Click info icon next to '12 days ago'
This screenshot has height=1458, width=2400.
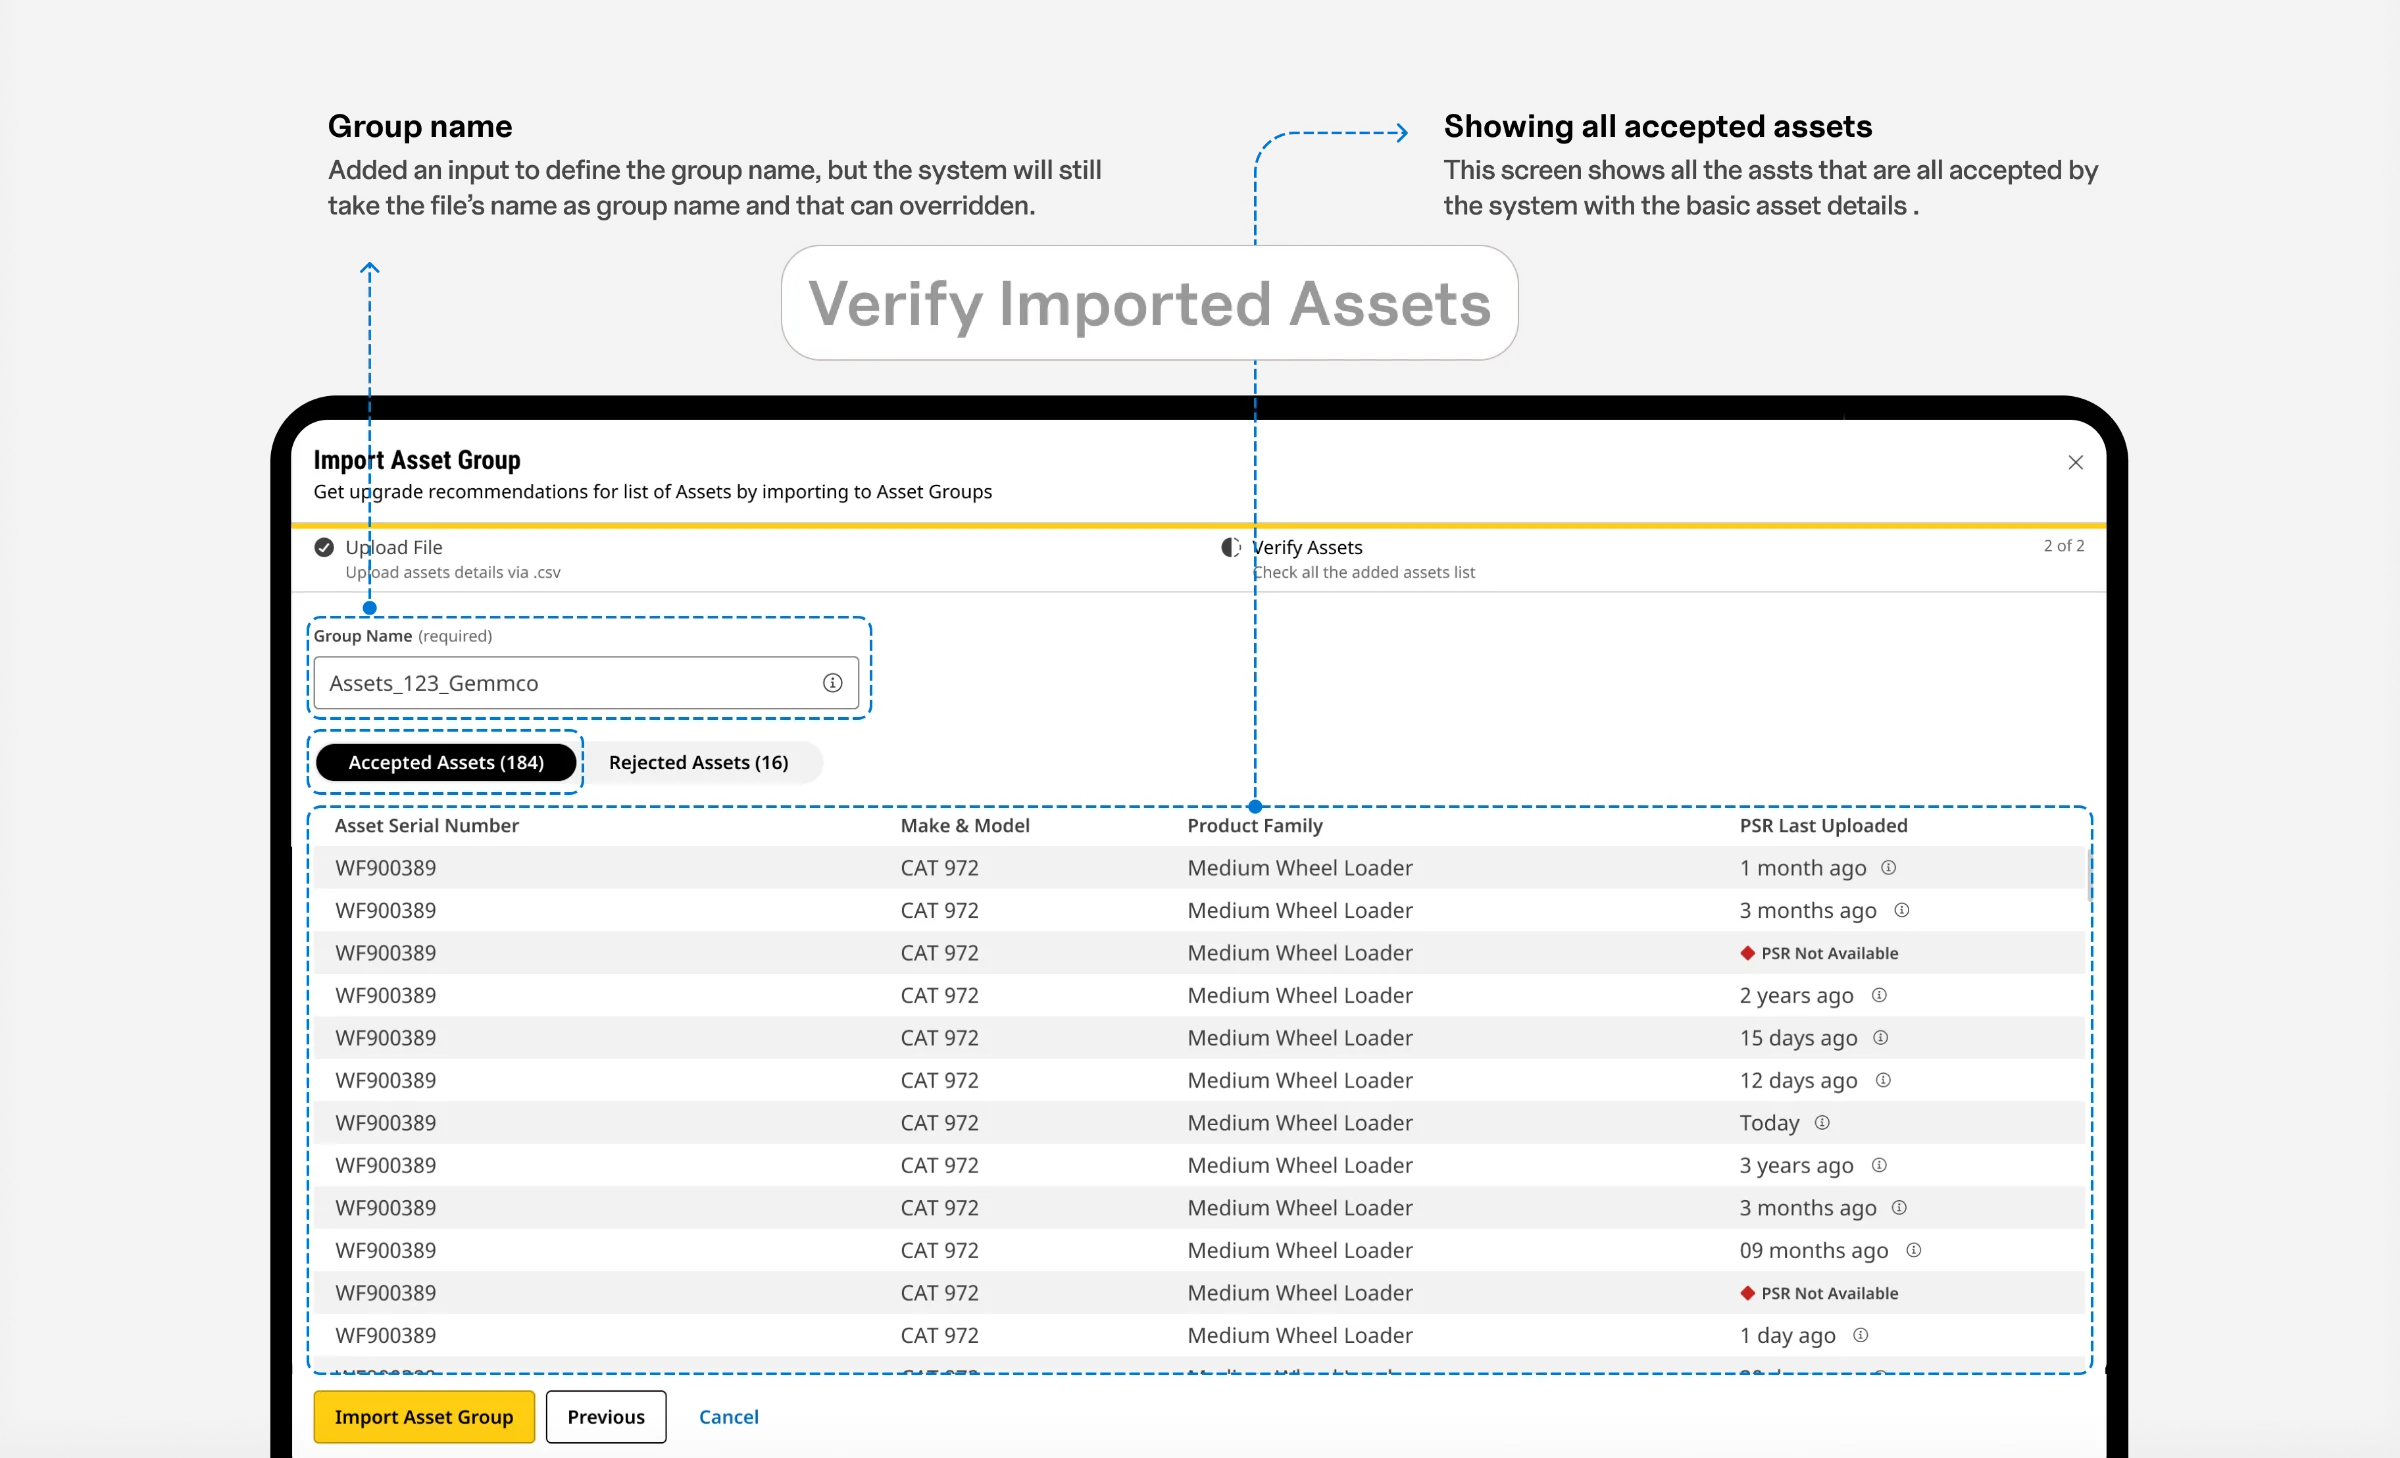(x=1883, y=1080)
